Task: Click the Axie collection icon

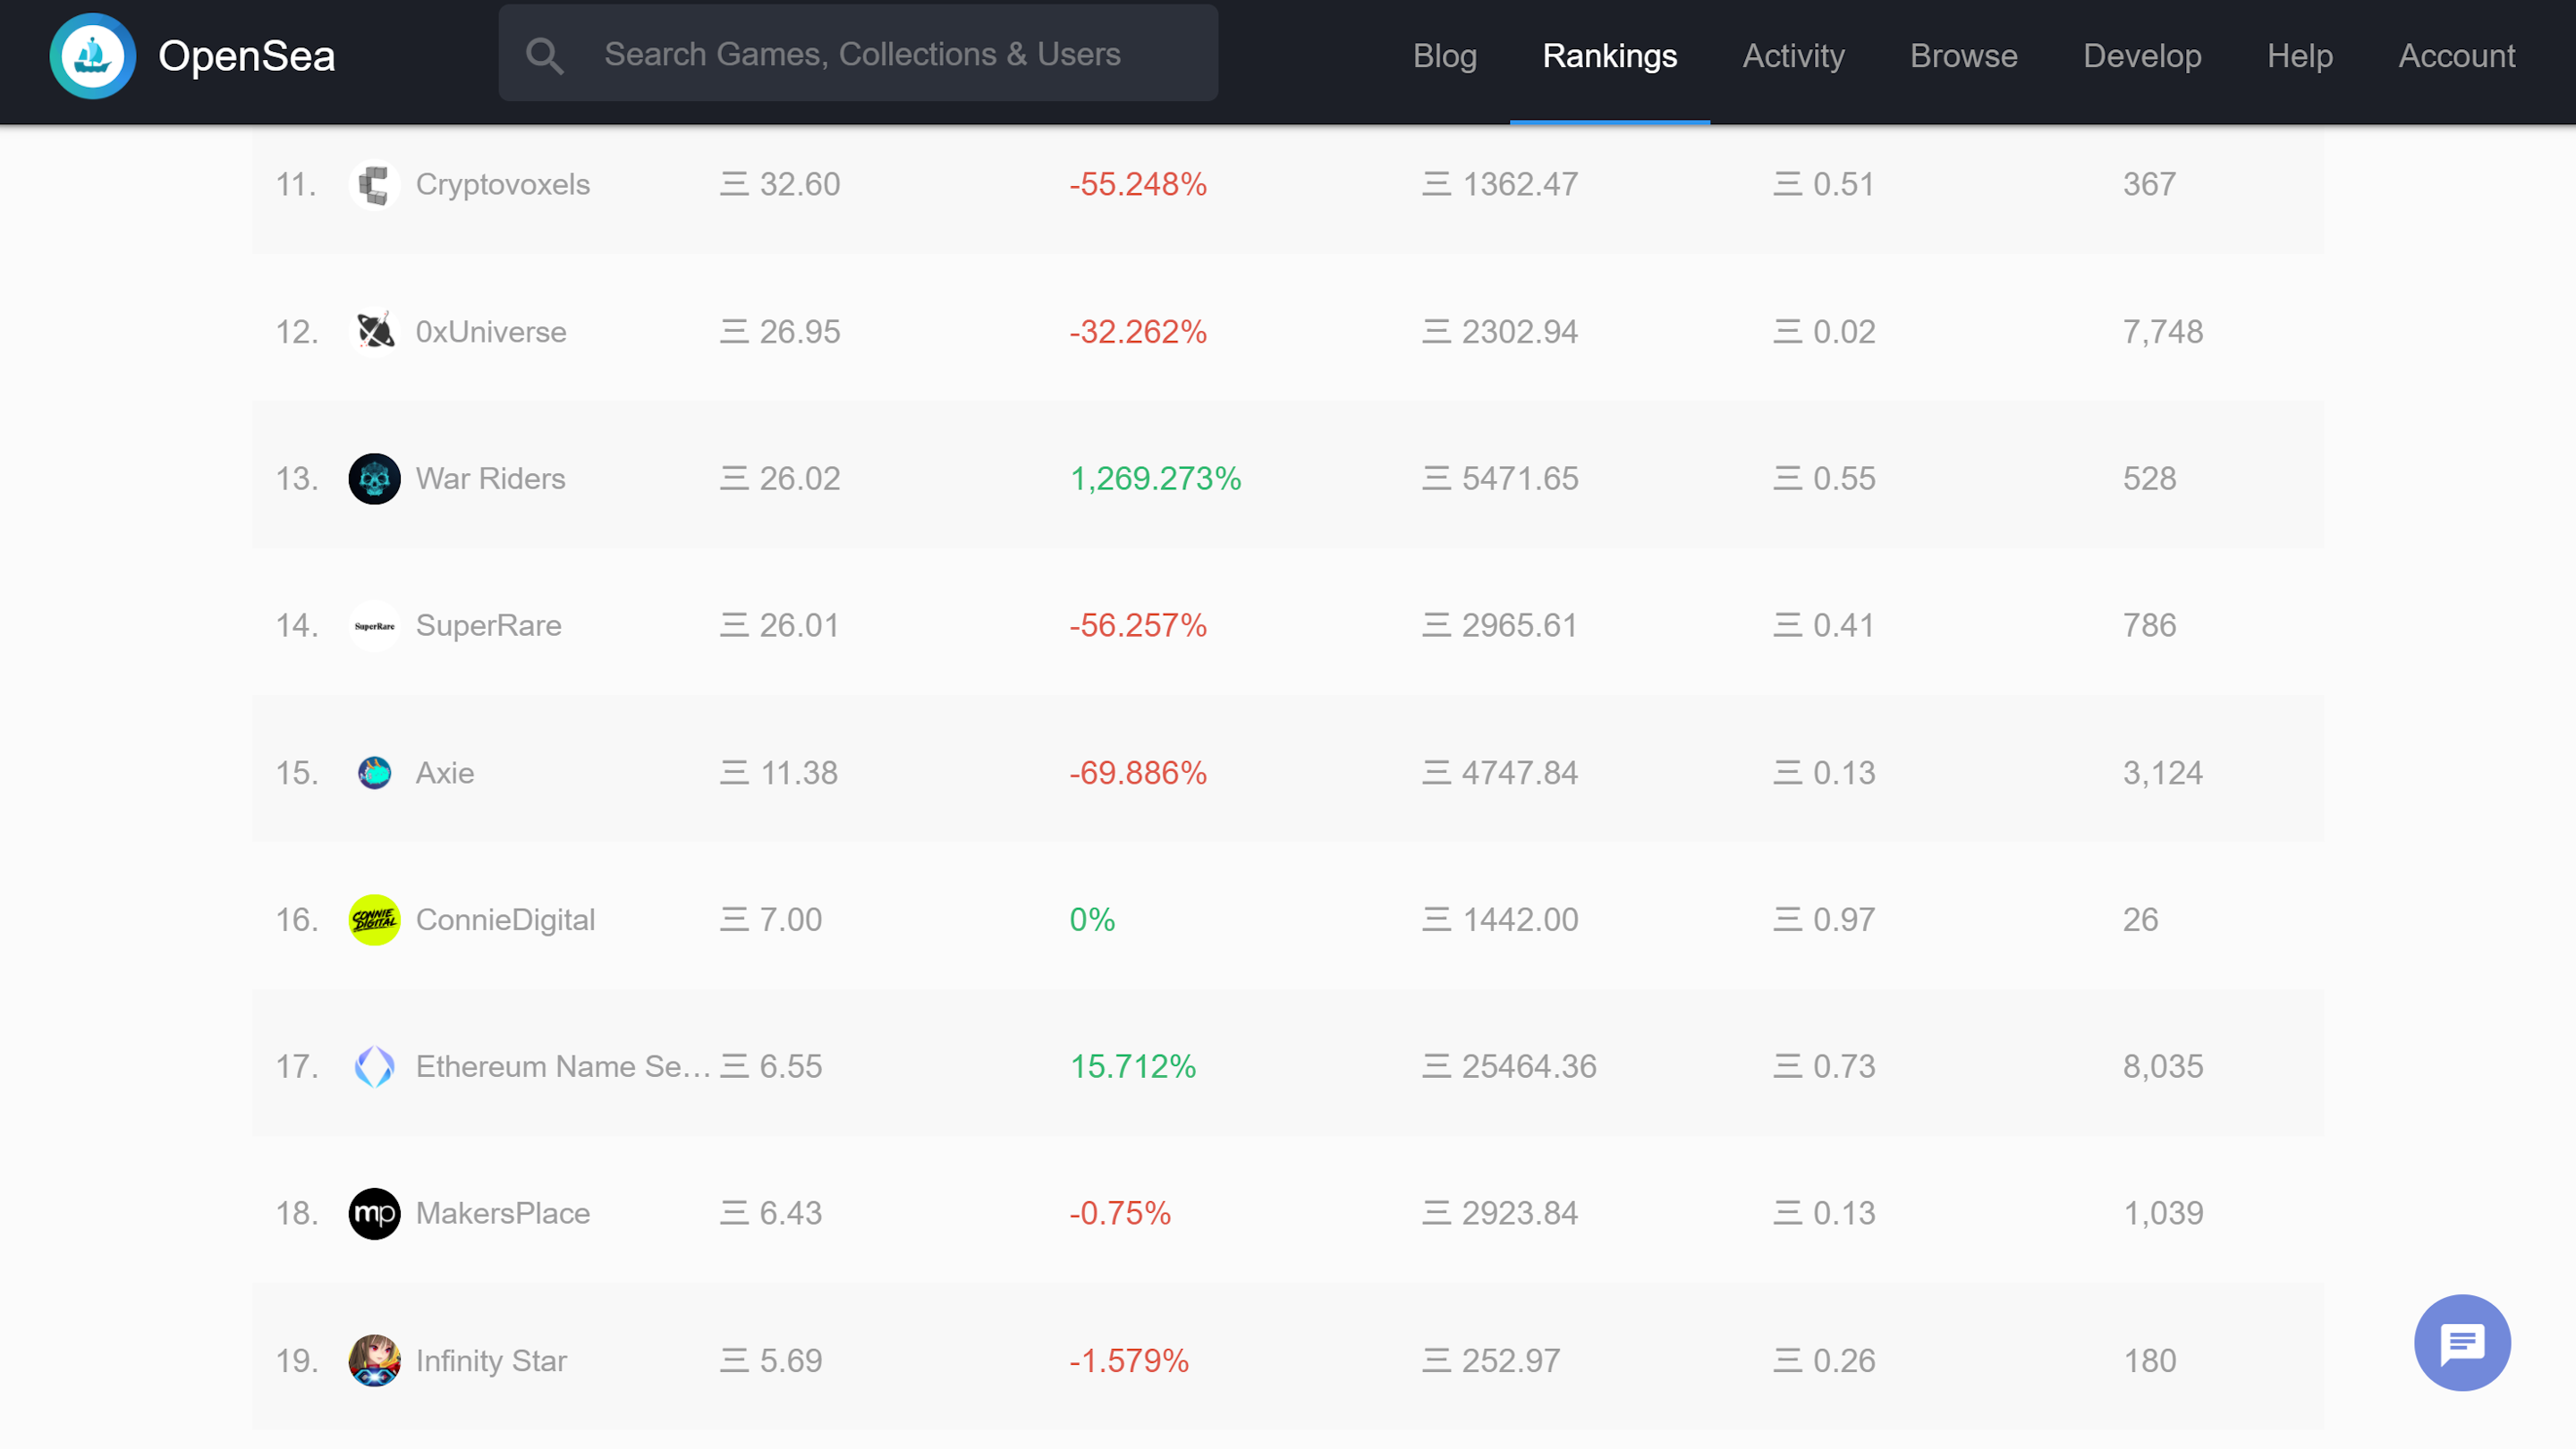Action: (x=374, y=773)
